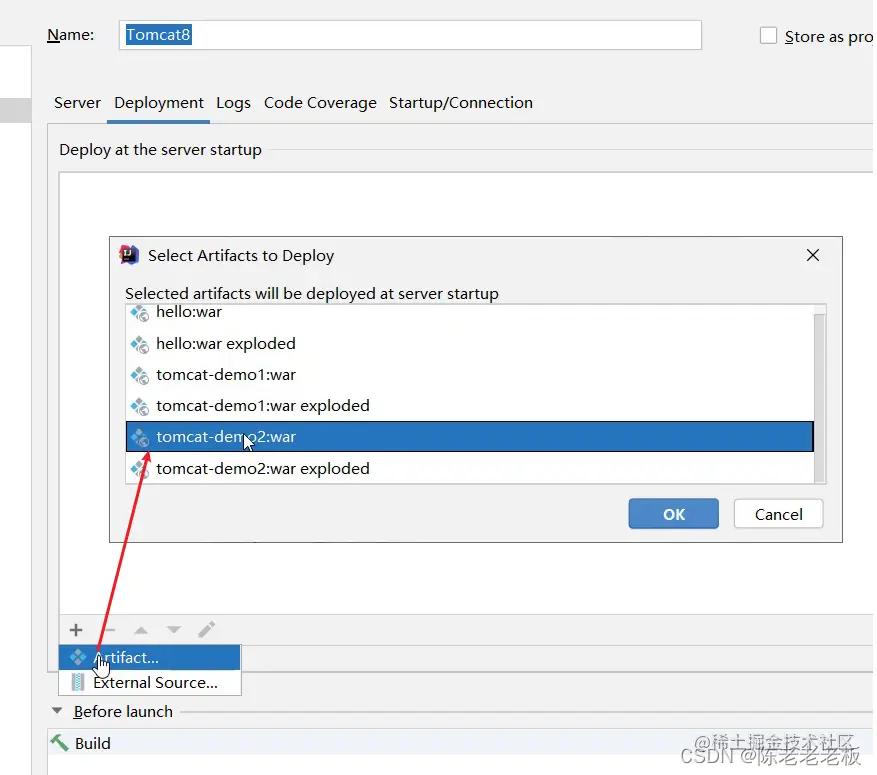Click the IntelliJ logo in dialog title
The height and width of the screenshot is (775, 877).
tap(129, 255)
